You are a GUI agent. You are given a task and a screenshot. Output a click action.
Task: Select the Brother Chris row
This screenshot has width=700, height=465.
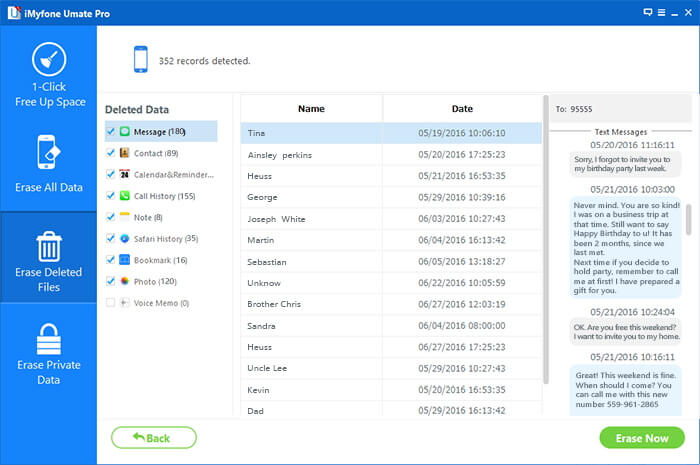(391, 304)
